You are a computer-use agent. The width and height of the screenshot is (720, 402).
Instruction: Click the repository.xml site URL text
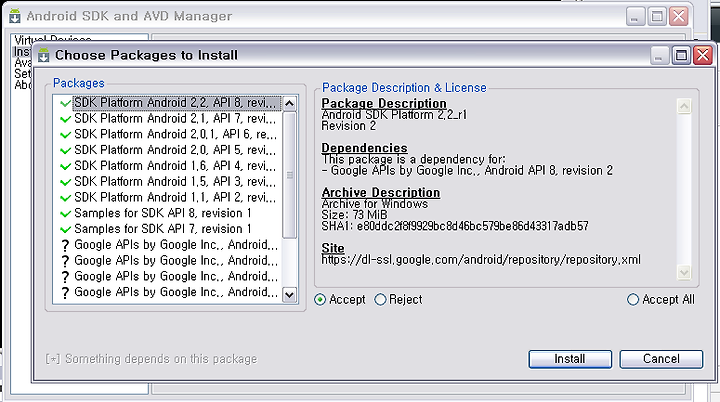pyautogui.click(x=481, y=260)
